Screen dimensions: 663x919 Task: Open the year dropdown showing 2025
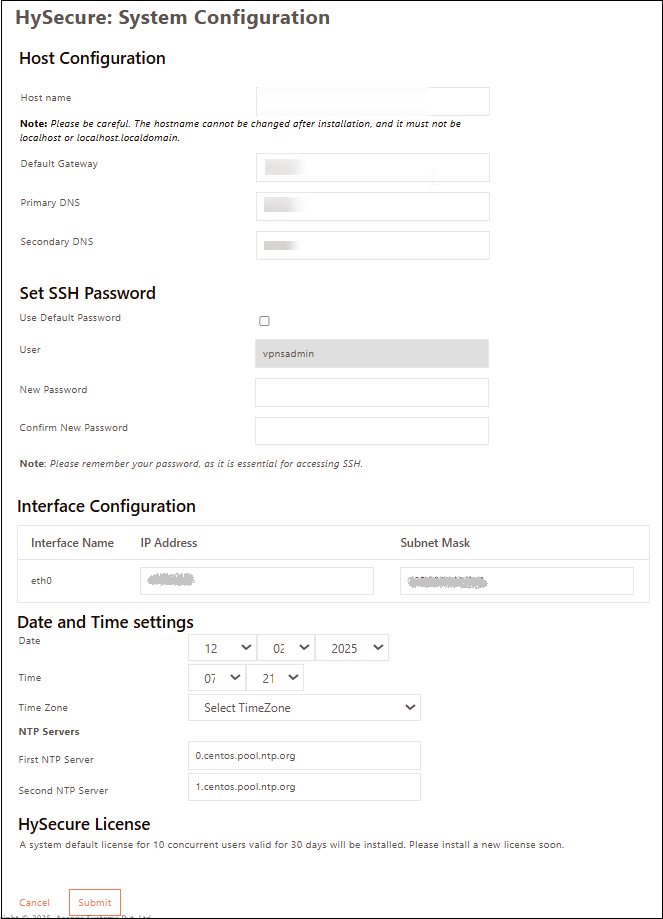[352, 648]
